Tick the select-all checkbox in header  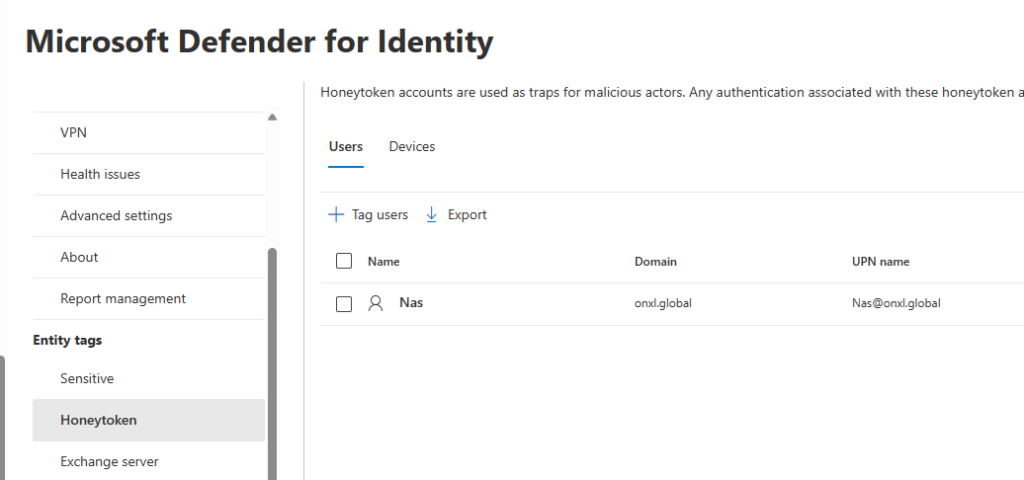[344, 261]
